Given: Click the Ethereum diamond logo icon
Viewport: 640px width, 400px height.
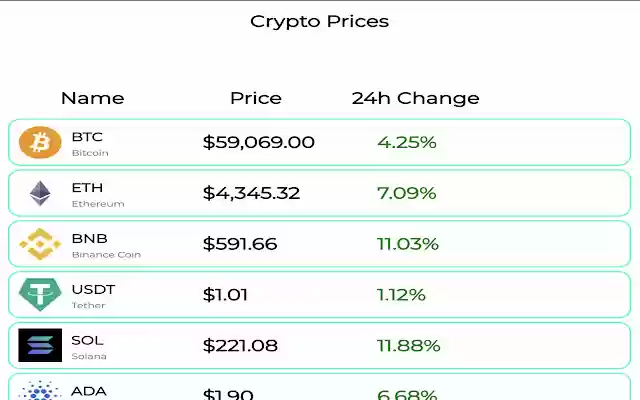Looking at the screenshot, I should coord(40,194).
